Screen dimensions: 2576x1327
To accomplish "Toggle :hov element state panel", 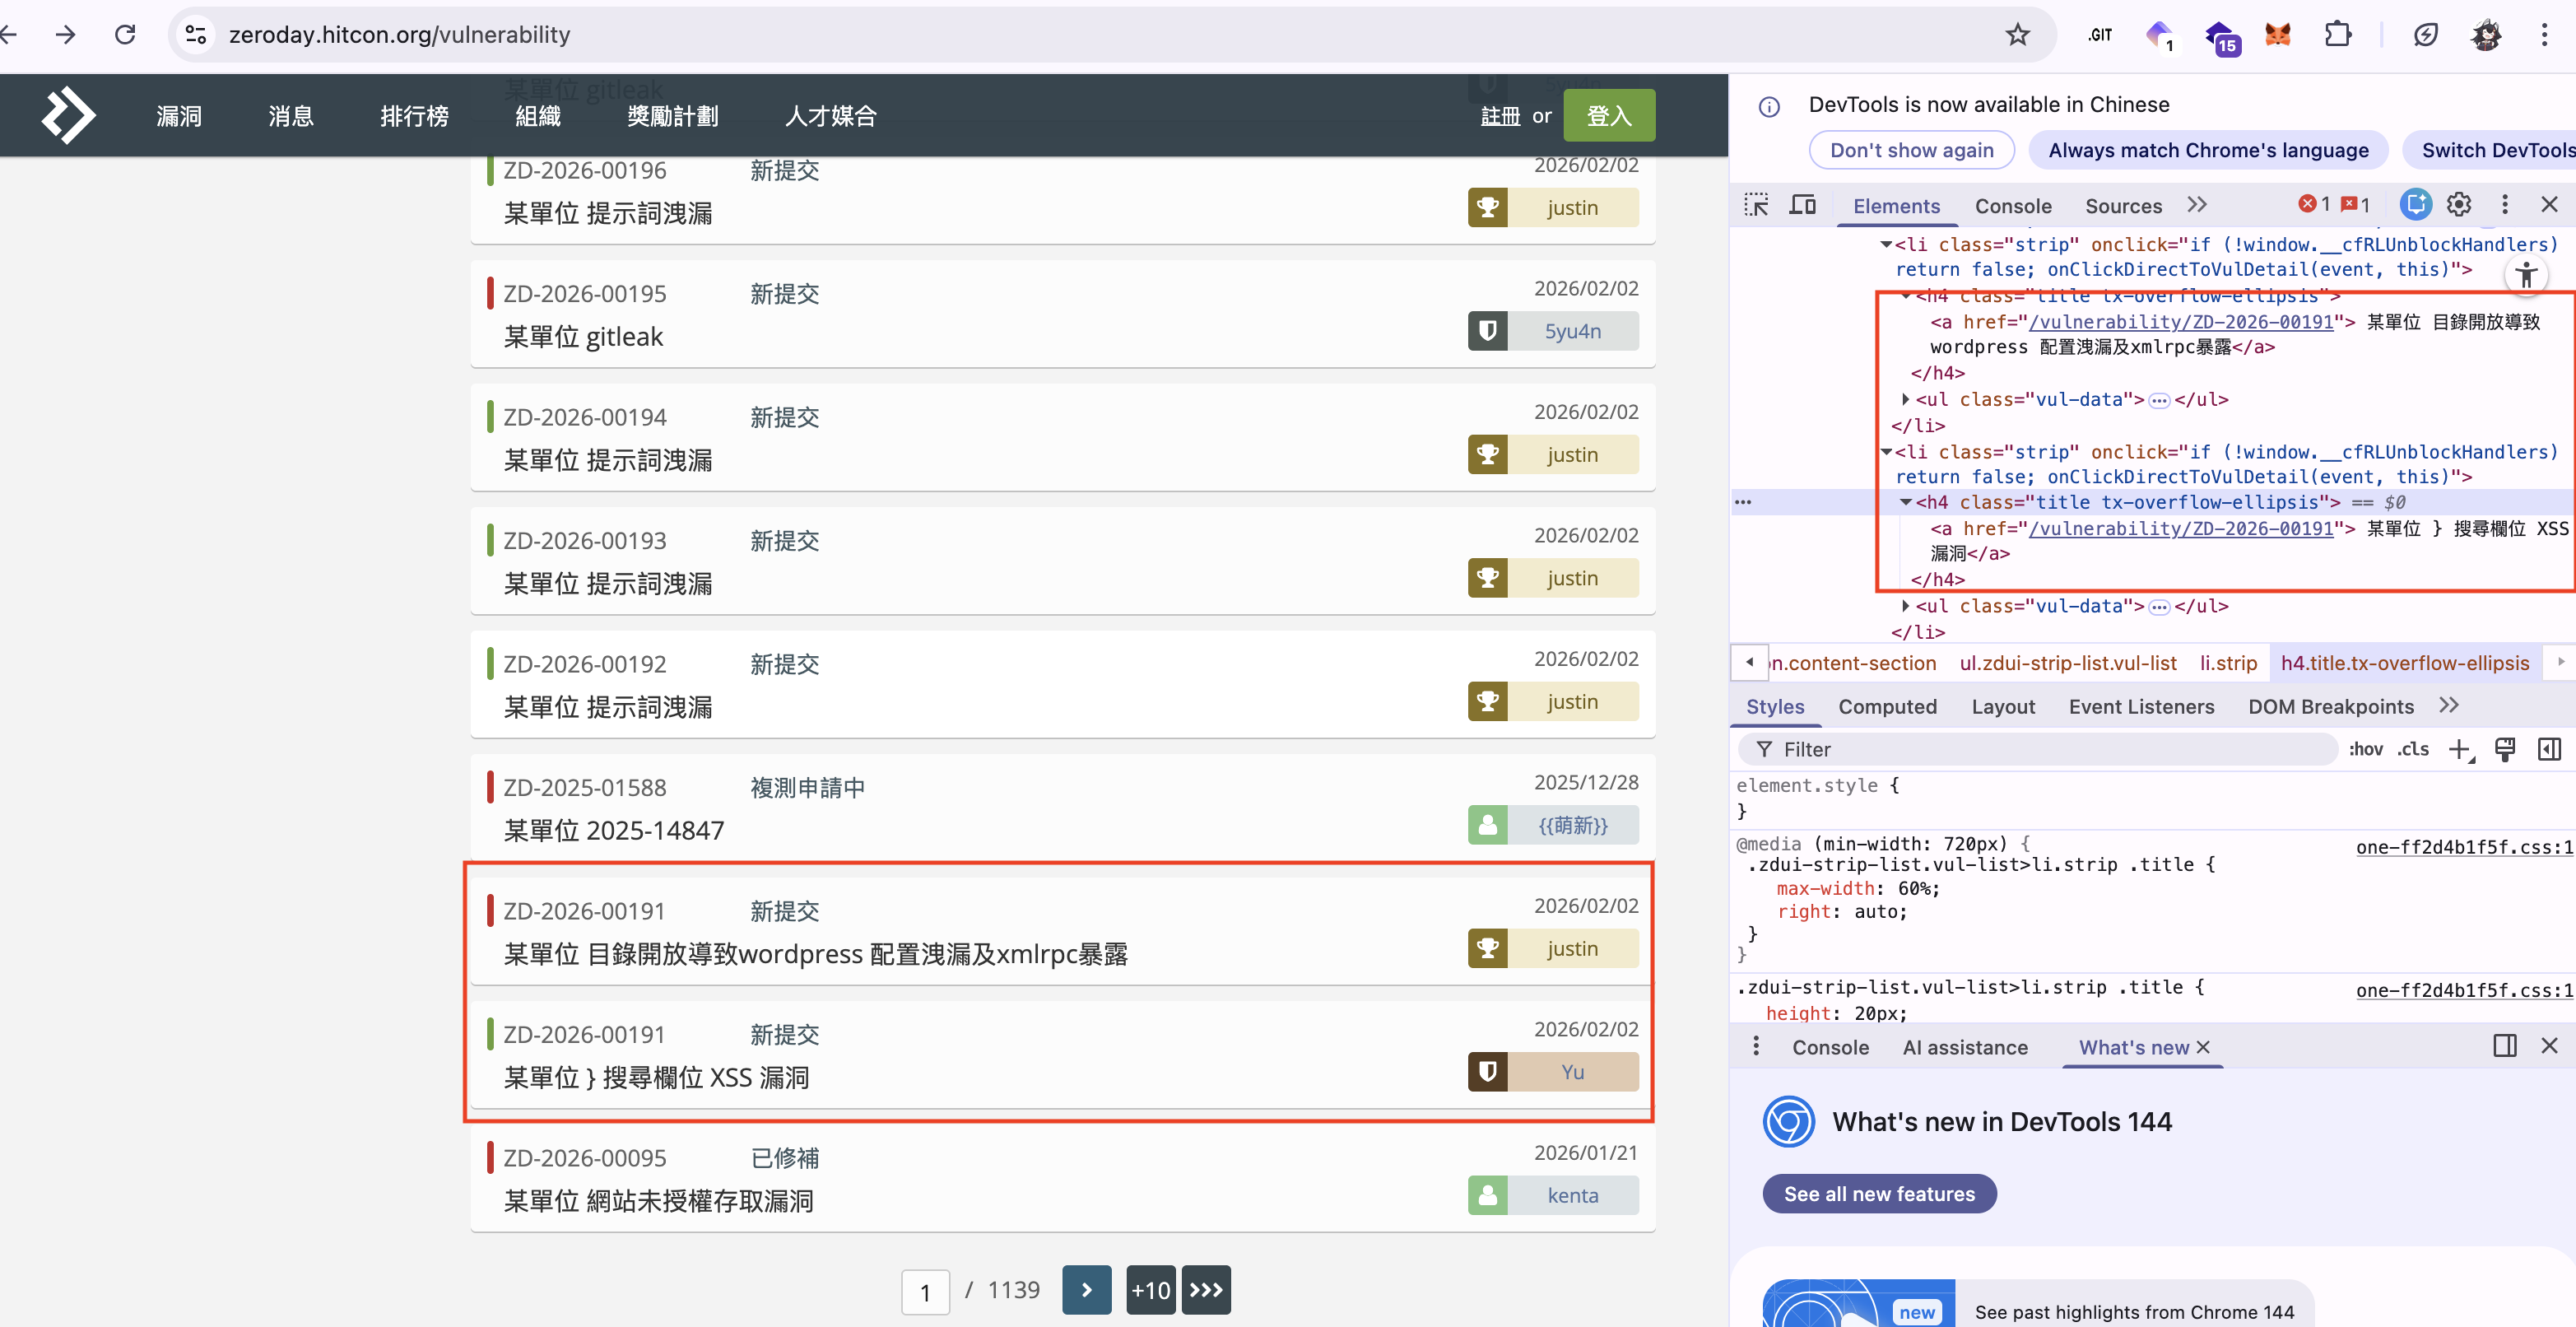I will point(2365,749).
